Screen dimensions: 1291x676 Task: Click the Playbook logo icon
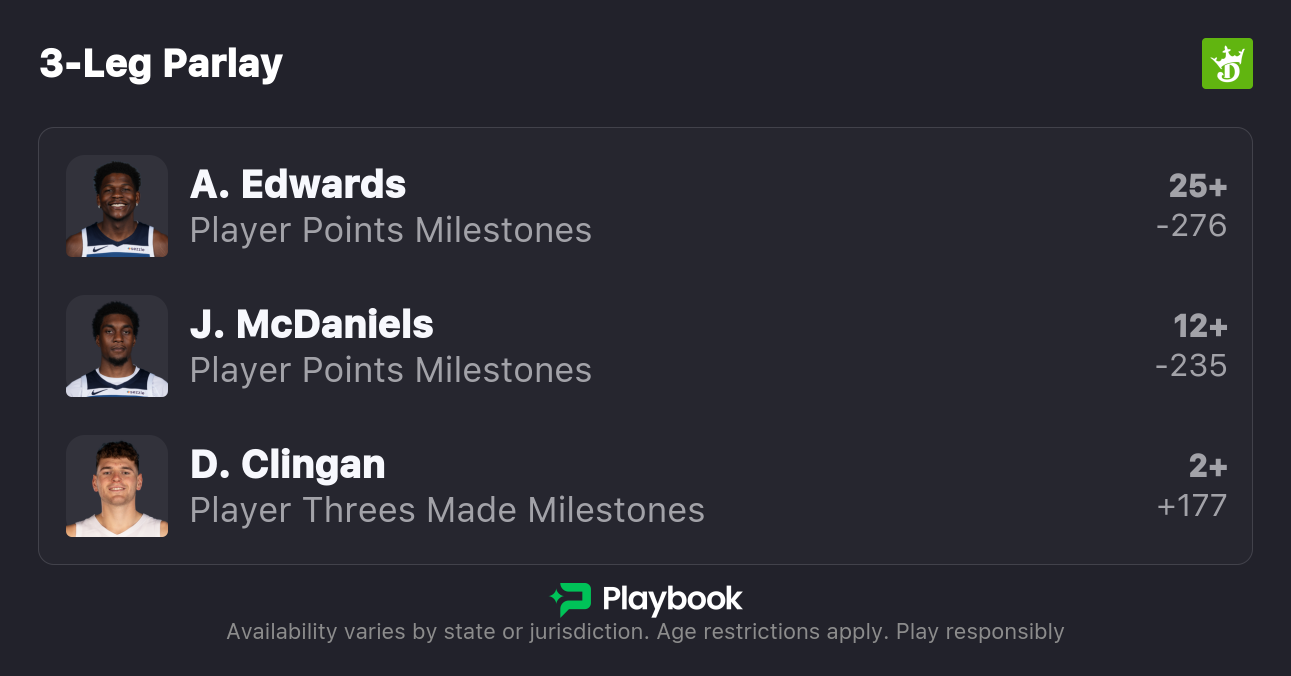tap(571, 599)
